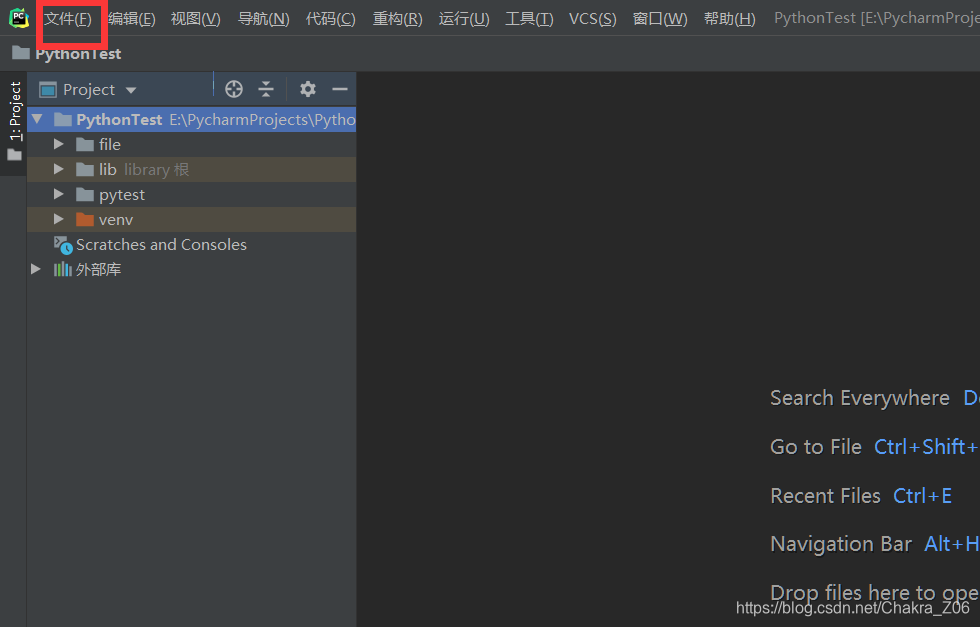
Task: Click the navigation bar folder icon
Action: [x=21, y=53]
